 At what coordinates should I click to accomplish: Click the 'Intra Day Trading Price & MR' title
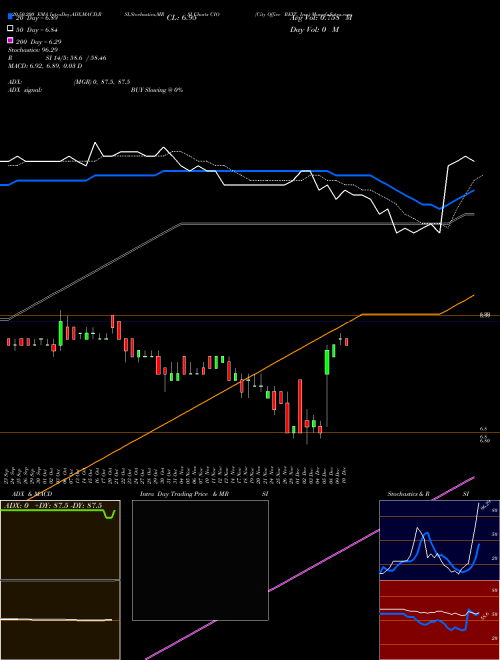coord(184,494)
